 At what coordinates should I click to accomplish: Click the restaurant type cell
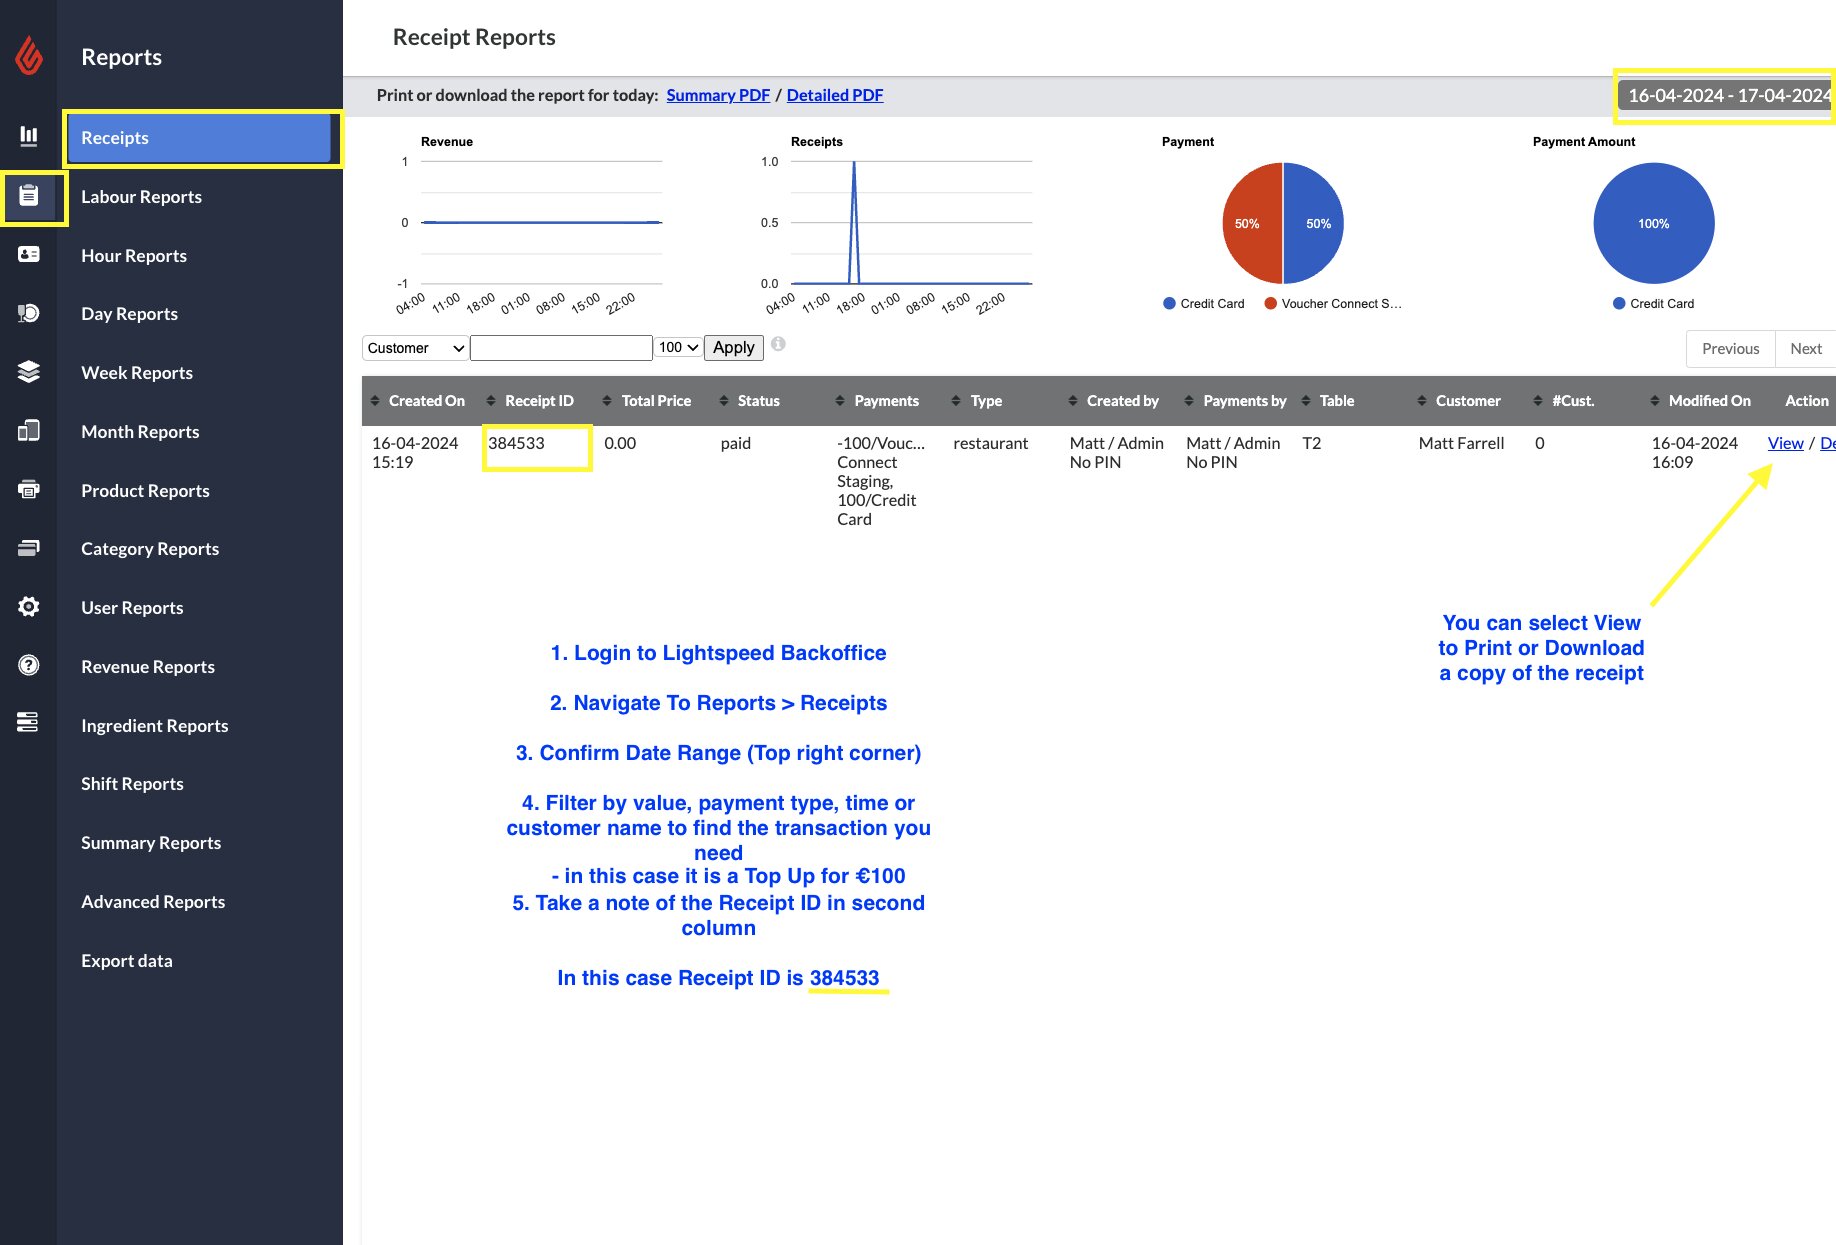click(990, 443)
